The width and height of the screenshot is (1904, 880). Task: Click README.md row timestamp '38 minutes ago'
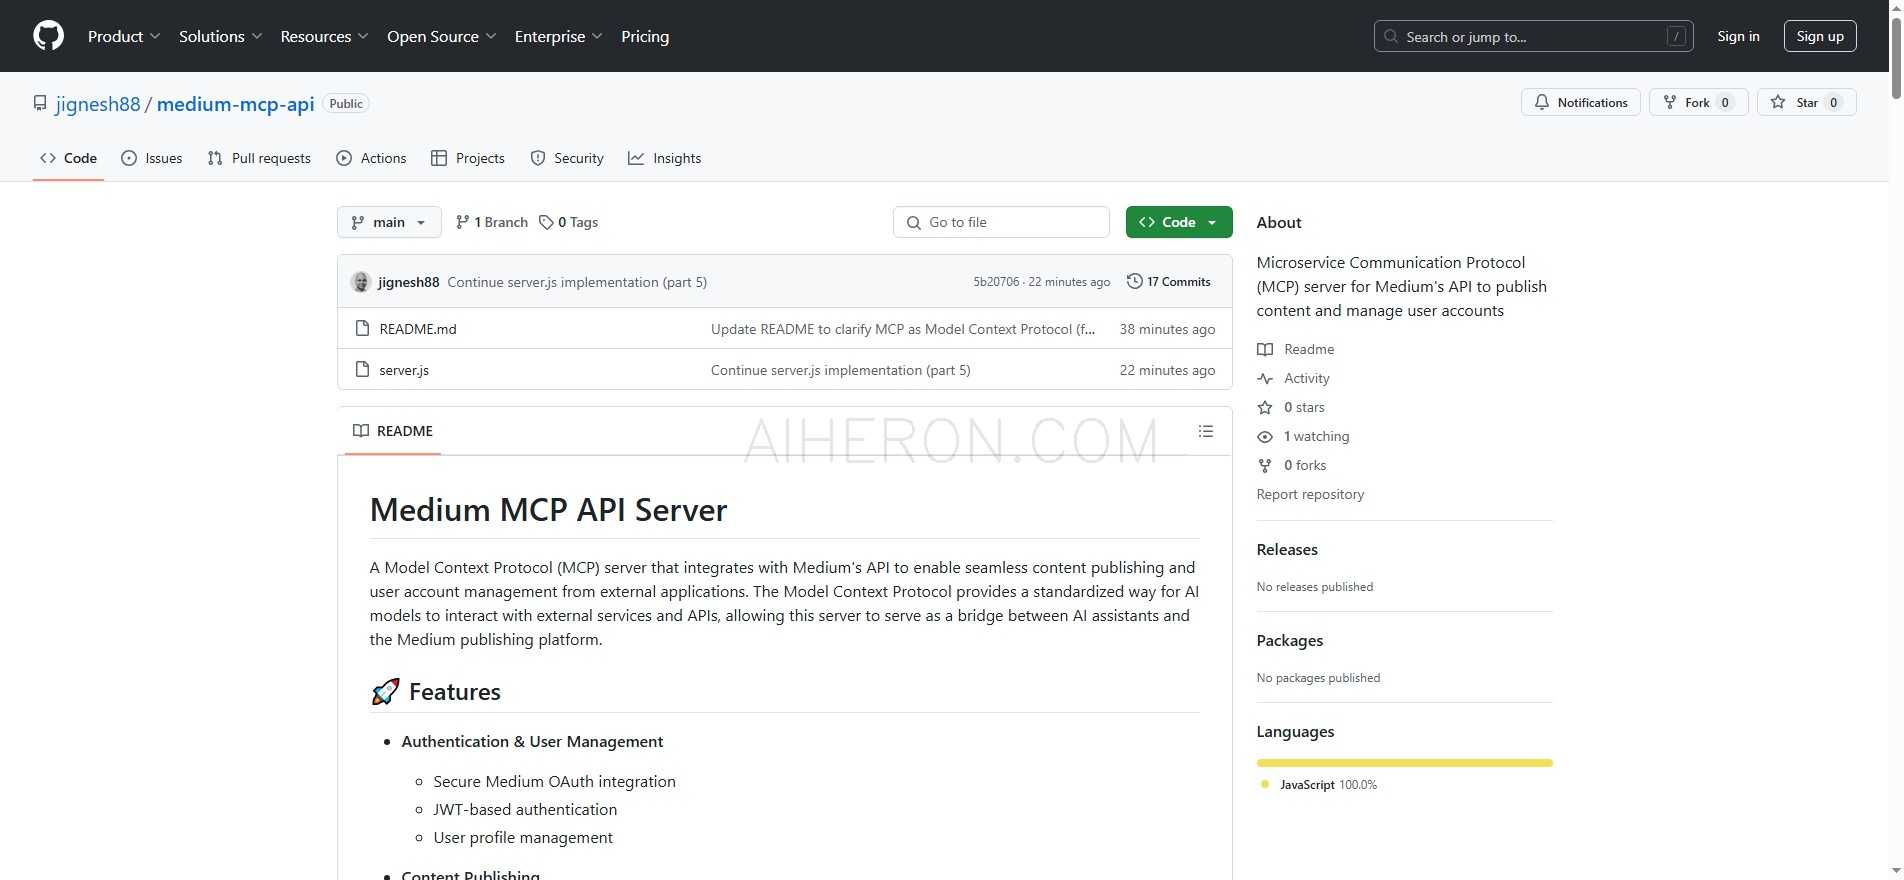[x=1167, y=329]
